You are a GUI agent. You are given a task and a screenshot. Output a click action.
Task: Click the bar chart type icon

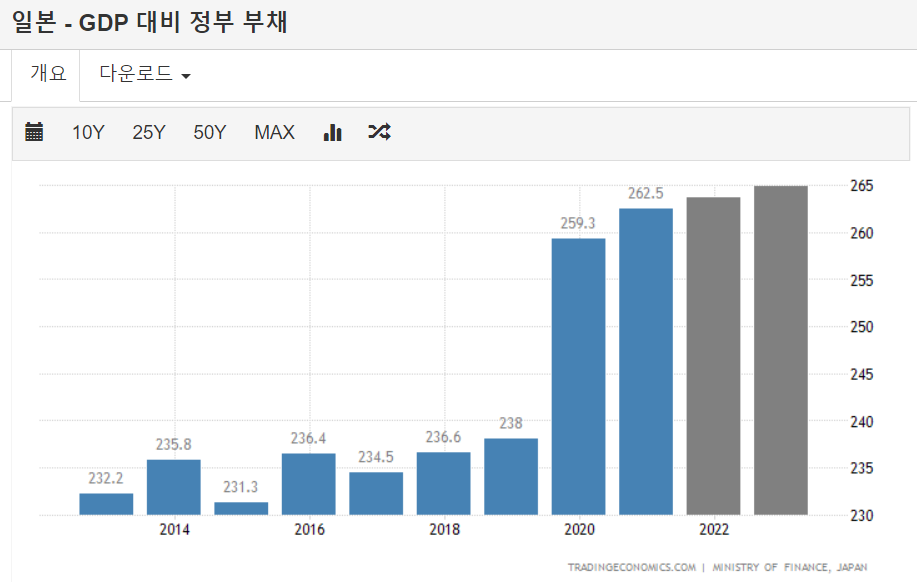tap(333, 132)
